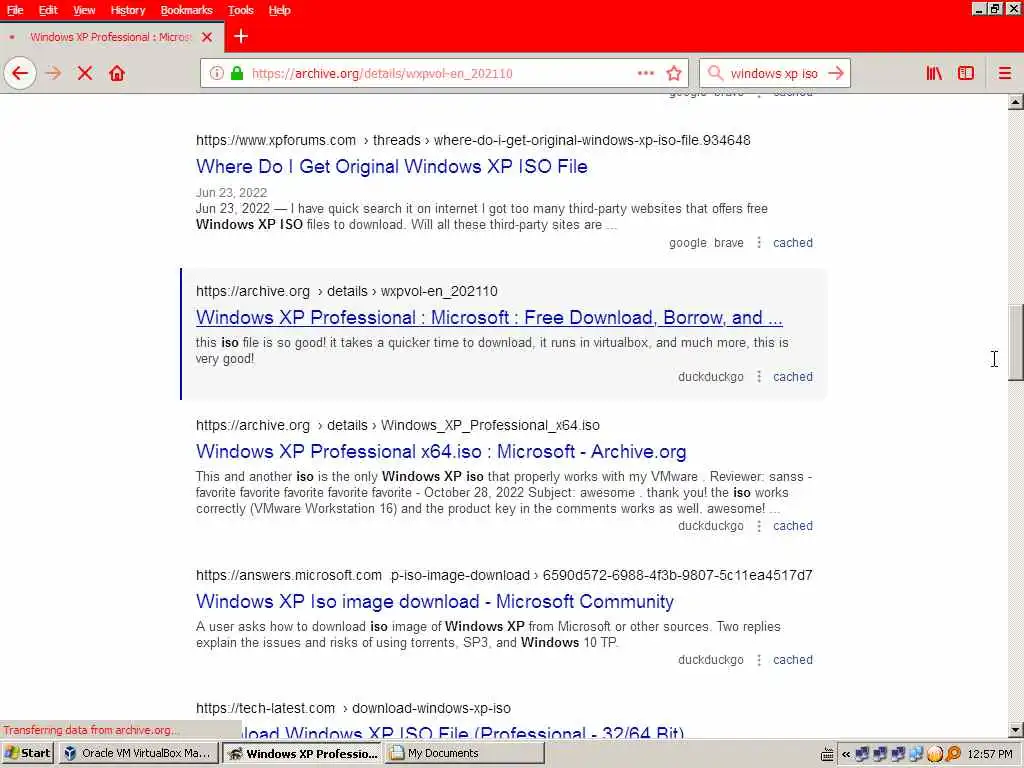
Task: Select the Windows XP Professional browser tab
Action: point(111,37)
